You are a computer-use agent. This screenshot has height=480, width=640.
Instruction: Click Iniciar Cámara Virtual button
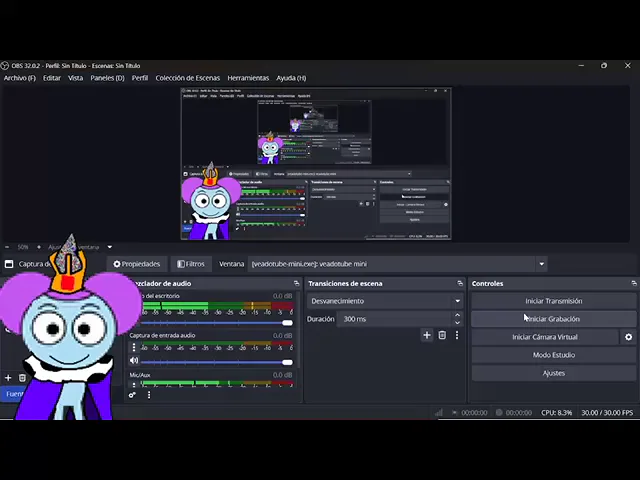point(545,337)
